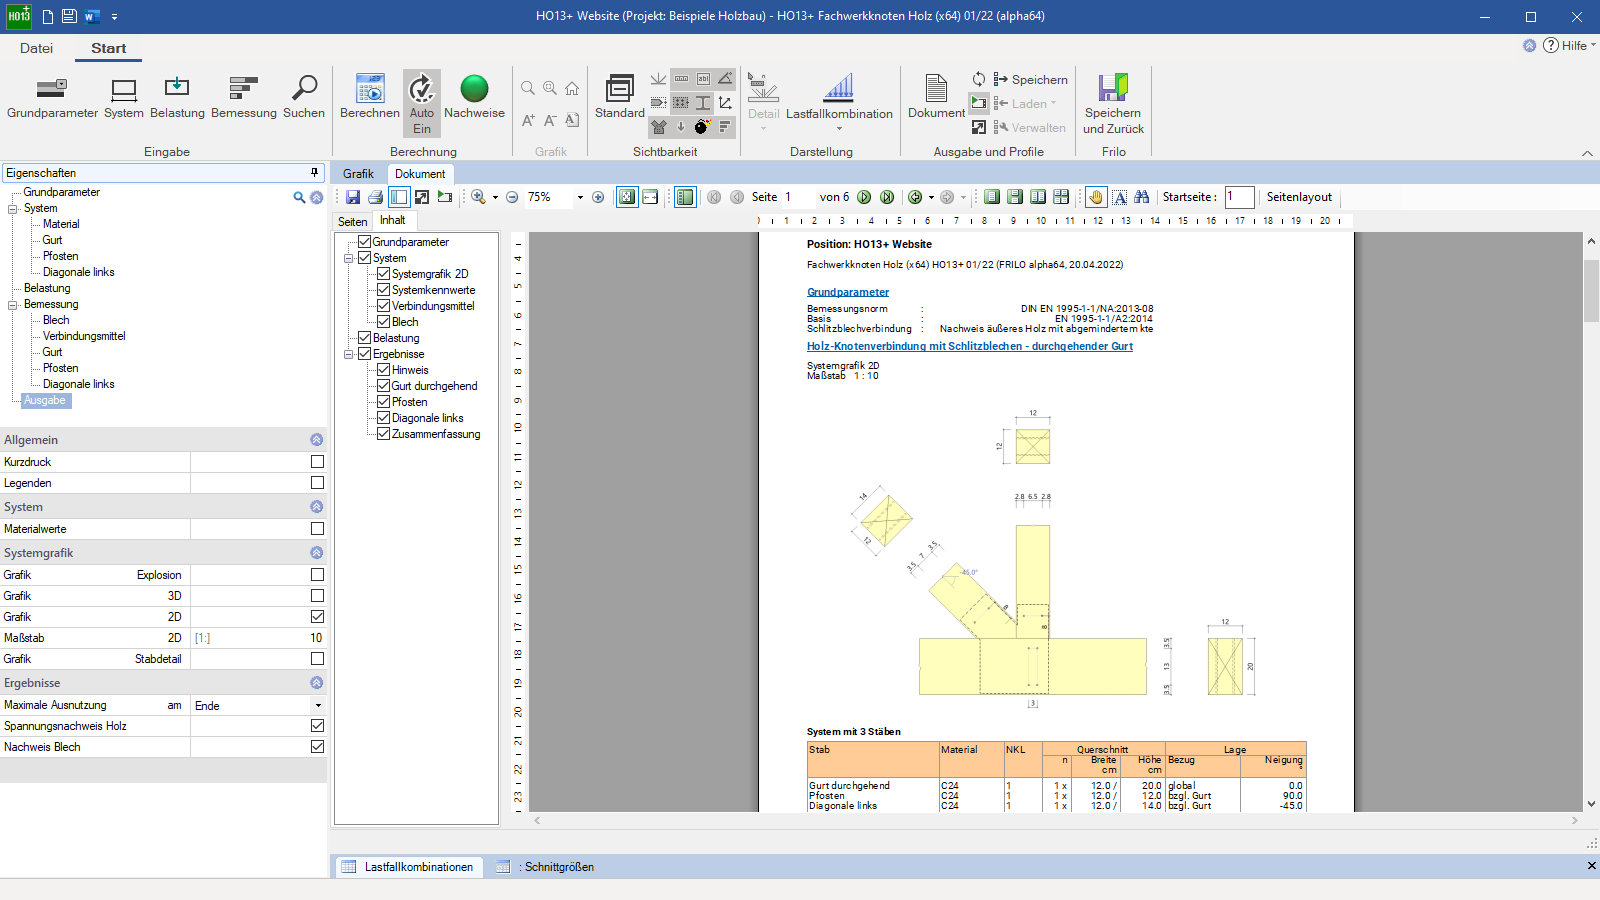Open Maximale Ausnutzung Ende dropdown
The image size is (1600, 900).
pos(318,706)
